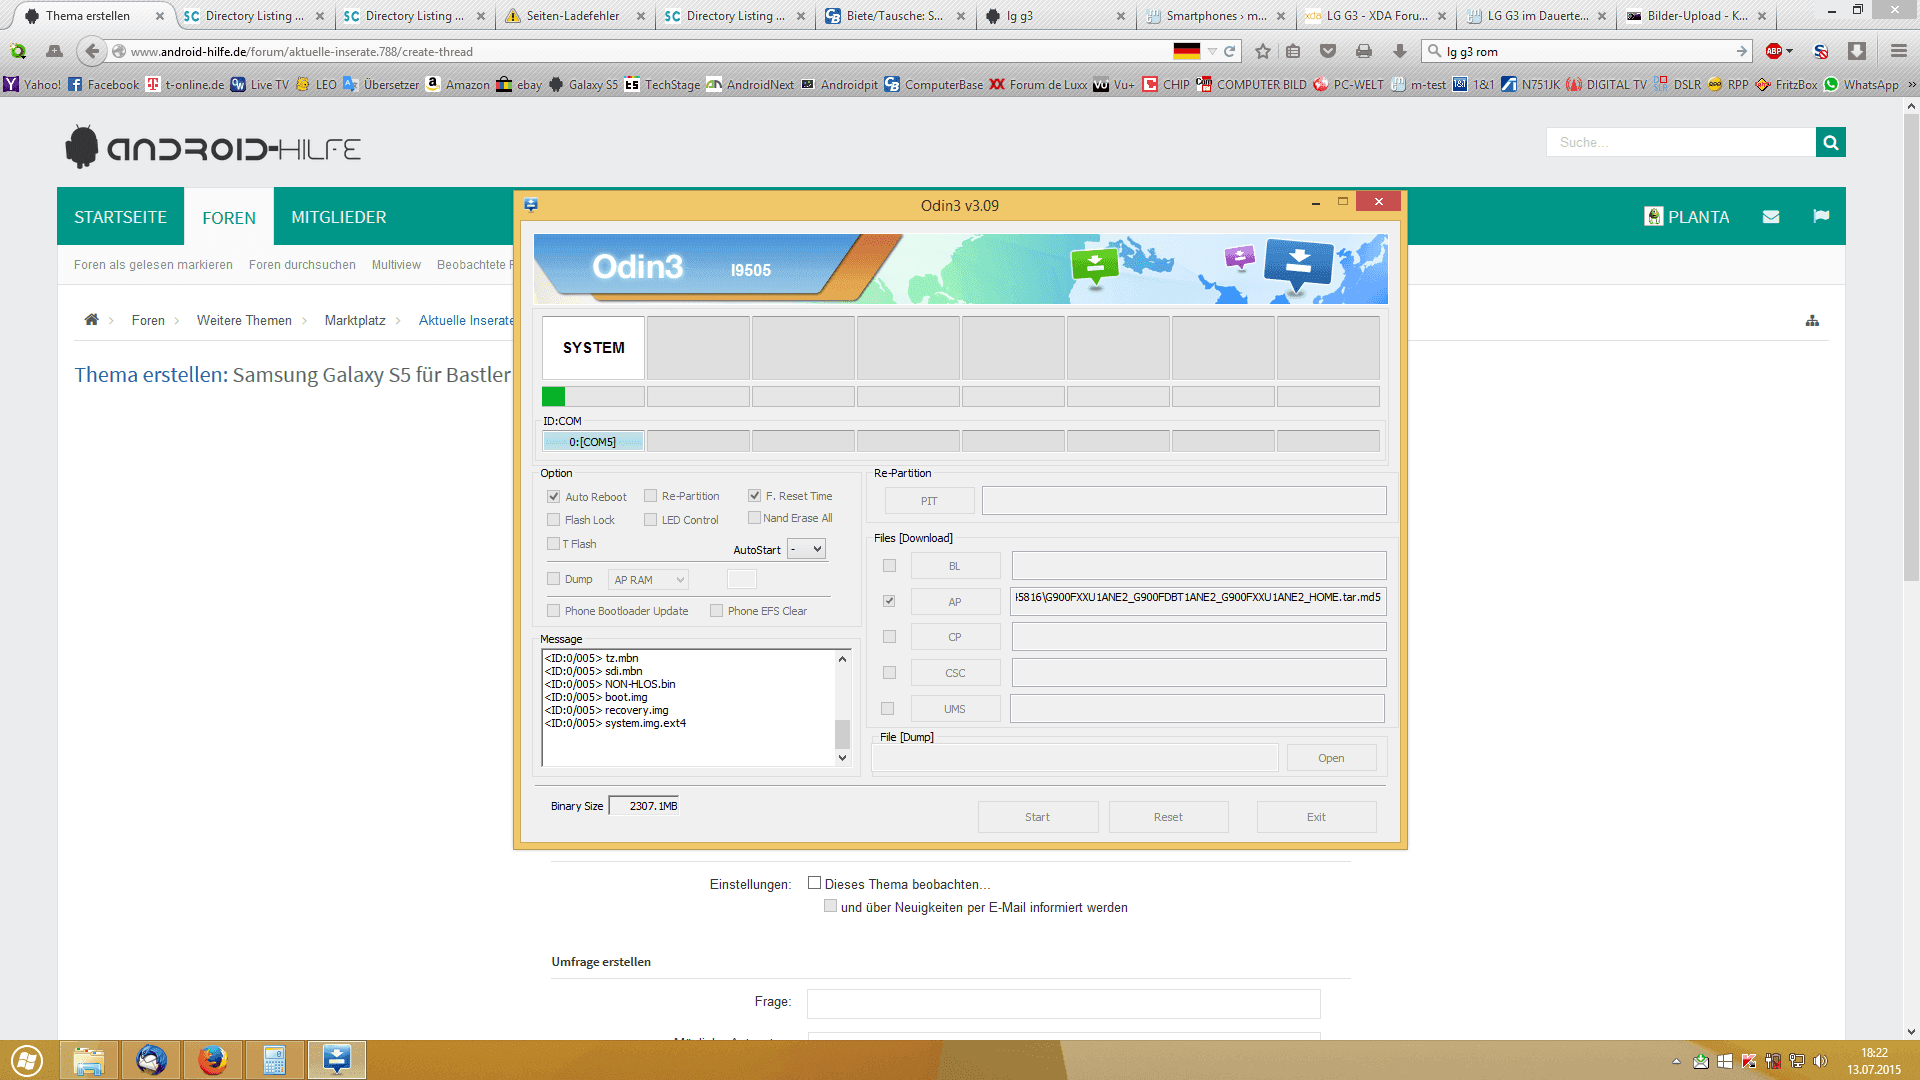The width and height of the screenshot is (1920, 1080).
Task: Enable the Re-Partition checkbox
Action: (x=651, y=496)
